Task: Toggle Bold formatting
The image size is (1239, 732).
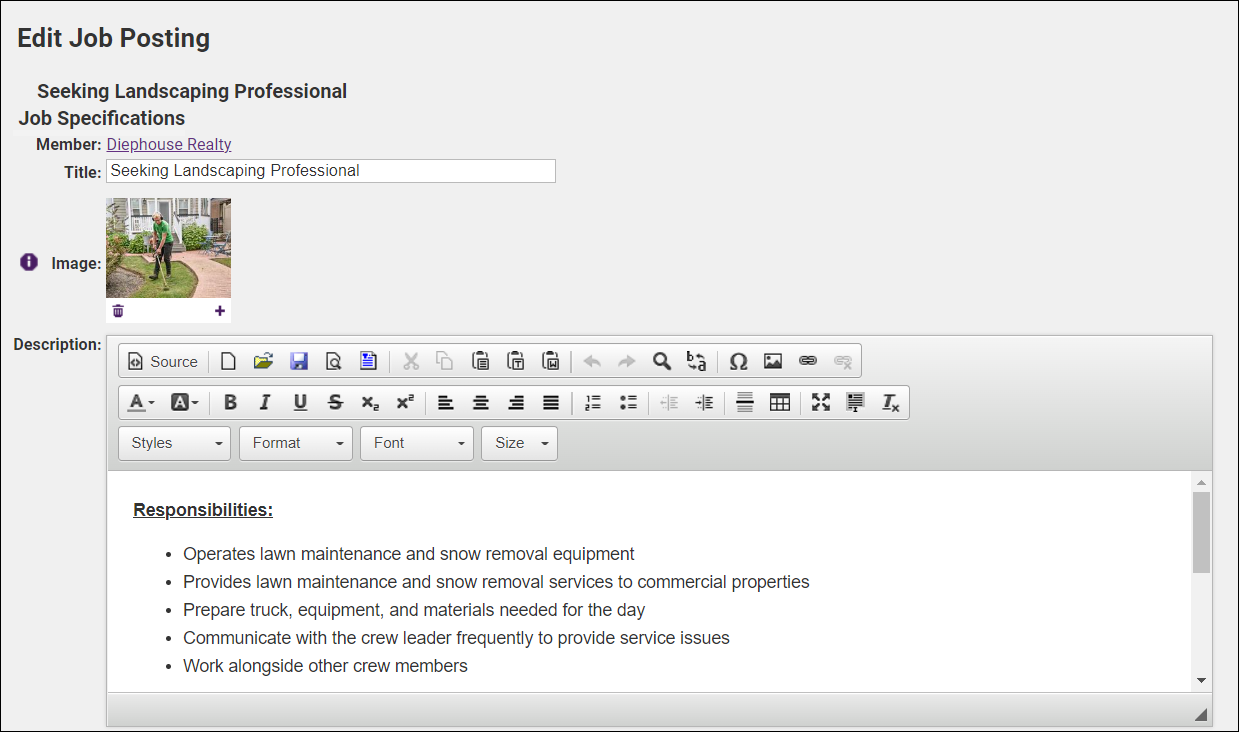Action: point(230,403)
